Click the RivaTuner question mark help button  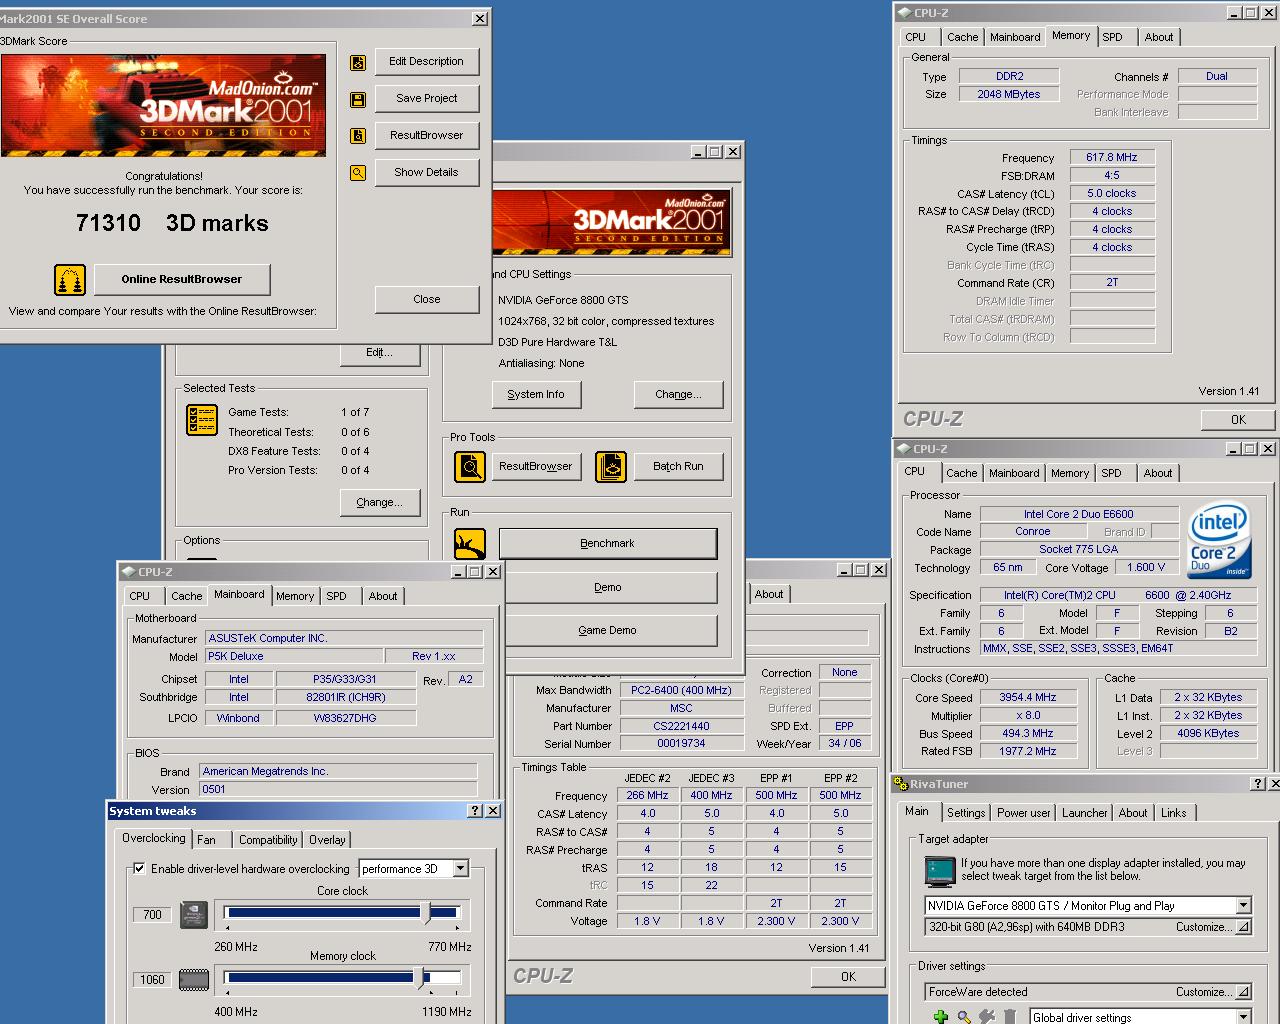pos(1258,784)
